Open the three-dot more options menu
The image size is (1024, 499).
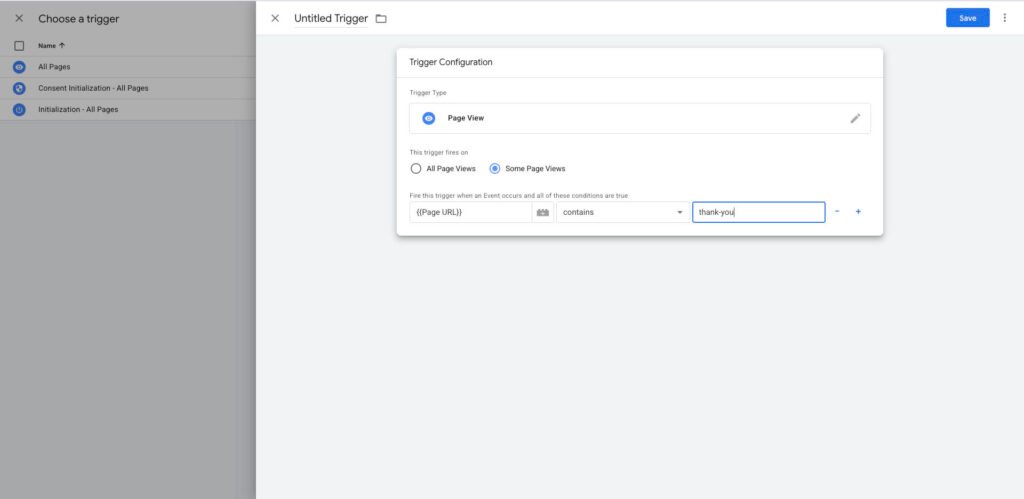(x=1004, y=18)
